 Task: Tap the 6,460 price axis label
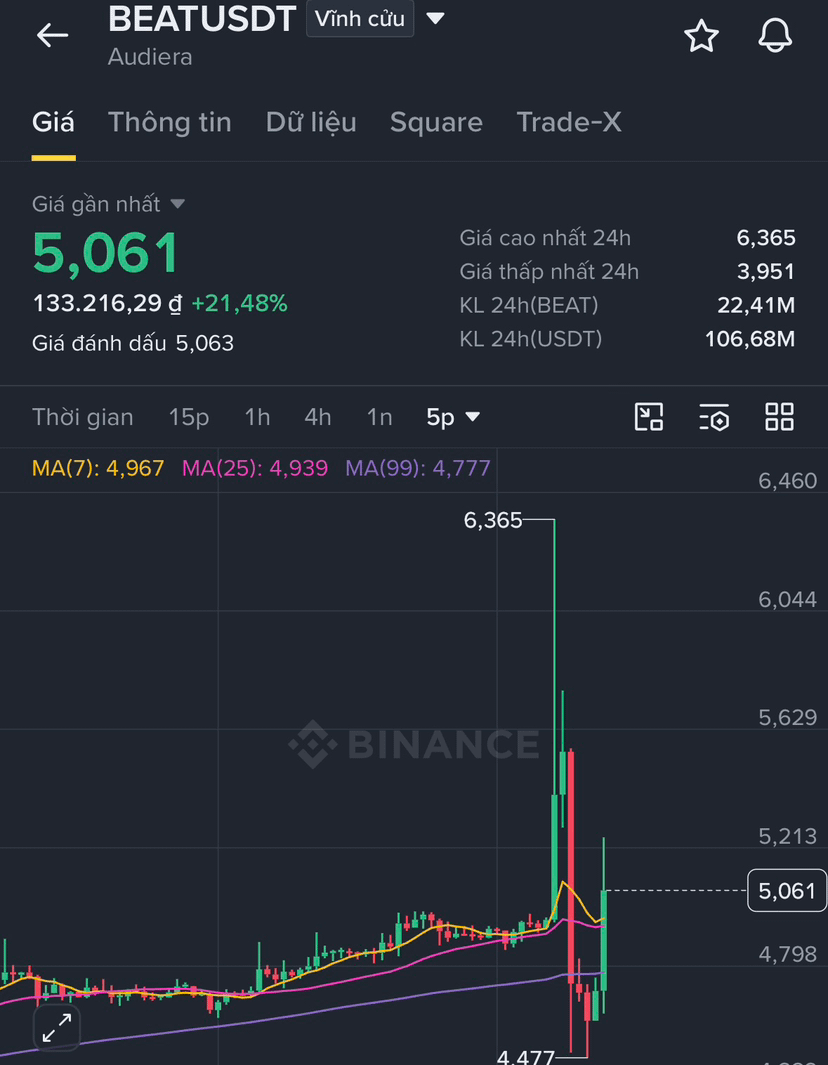point(788,481)
